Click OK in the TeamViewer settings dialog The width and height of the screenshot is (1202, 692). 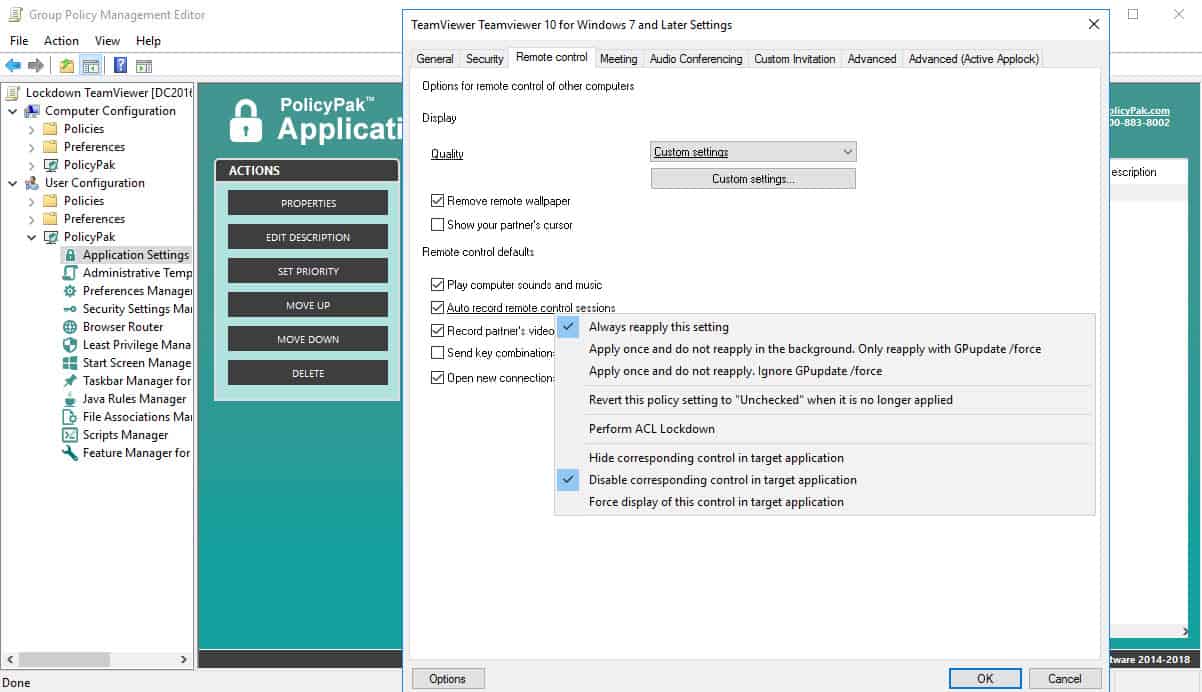tap(985, 679)
